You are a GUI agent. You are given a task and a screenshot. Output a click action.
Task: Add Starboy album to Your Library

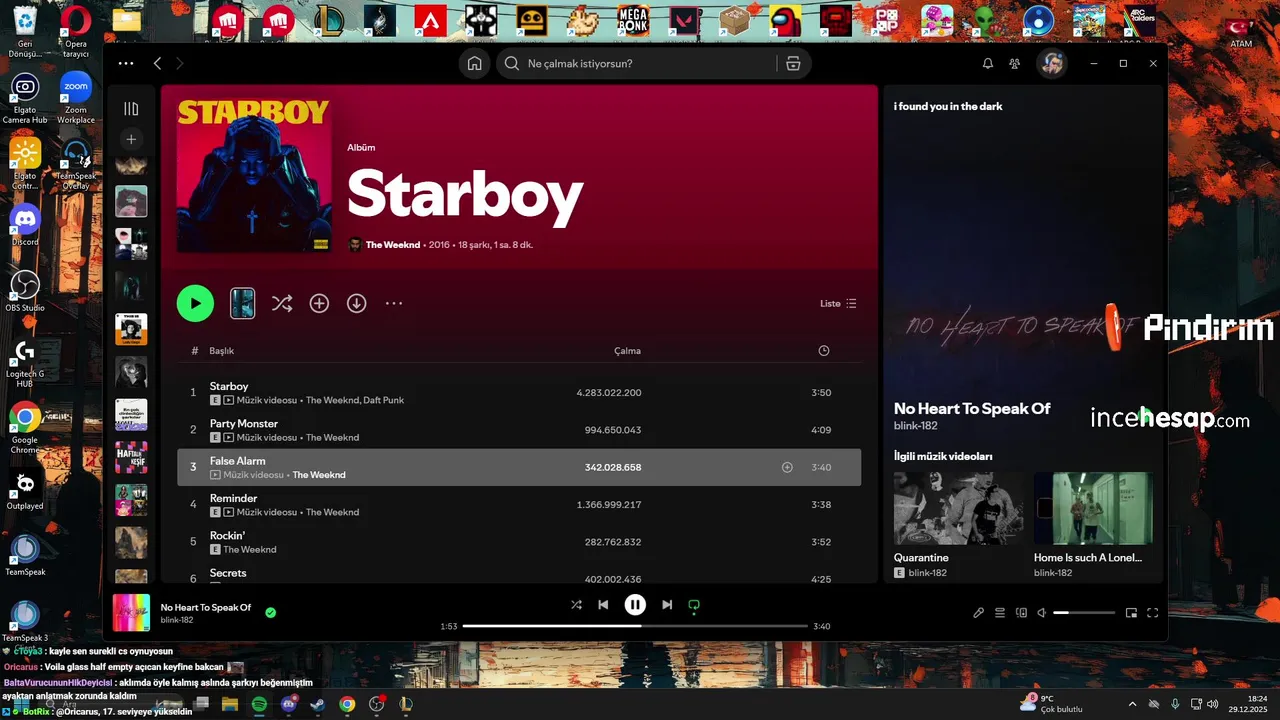319,303
